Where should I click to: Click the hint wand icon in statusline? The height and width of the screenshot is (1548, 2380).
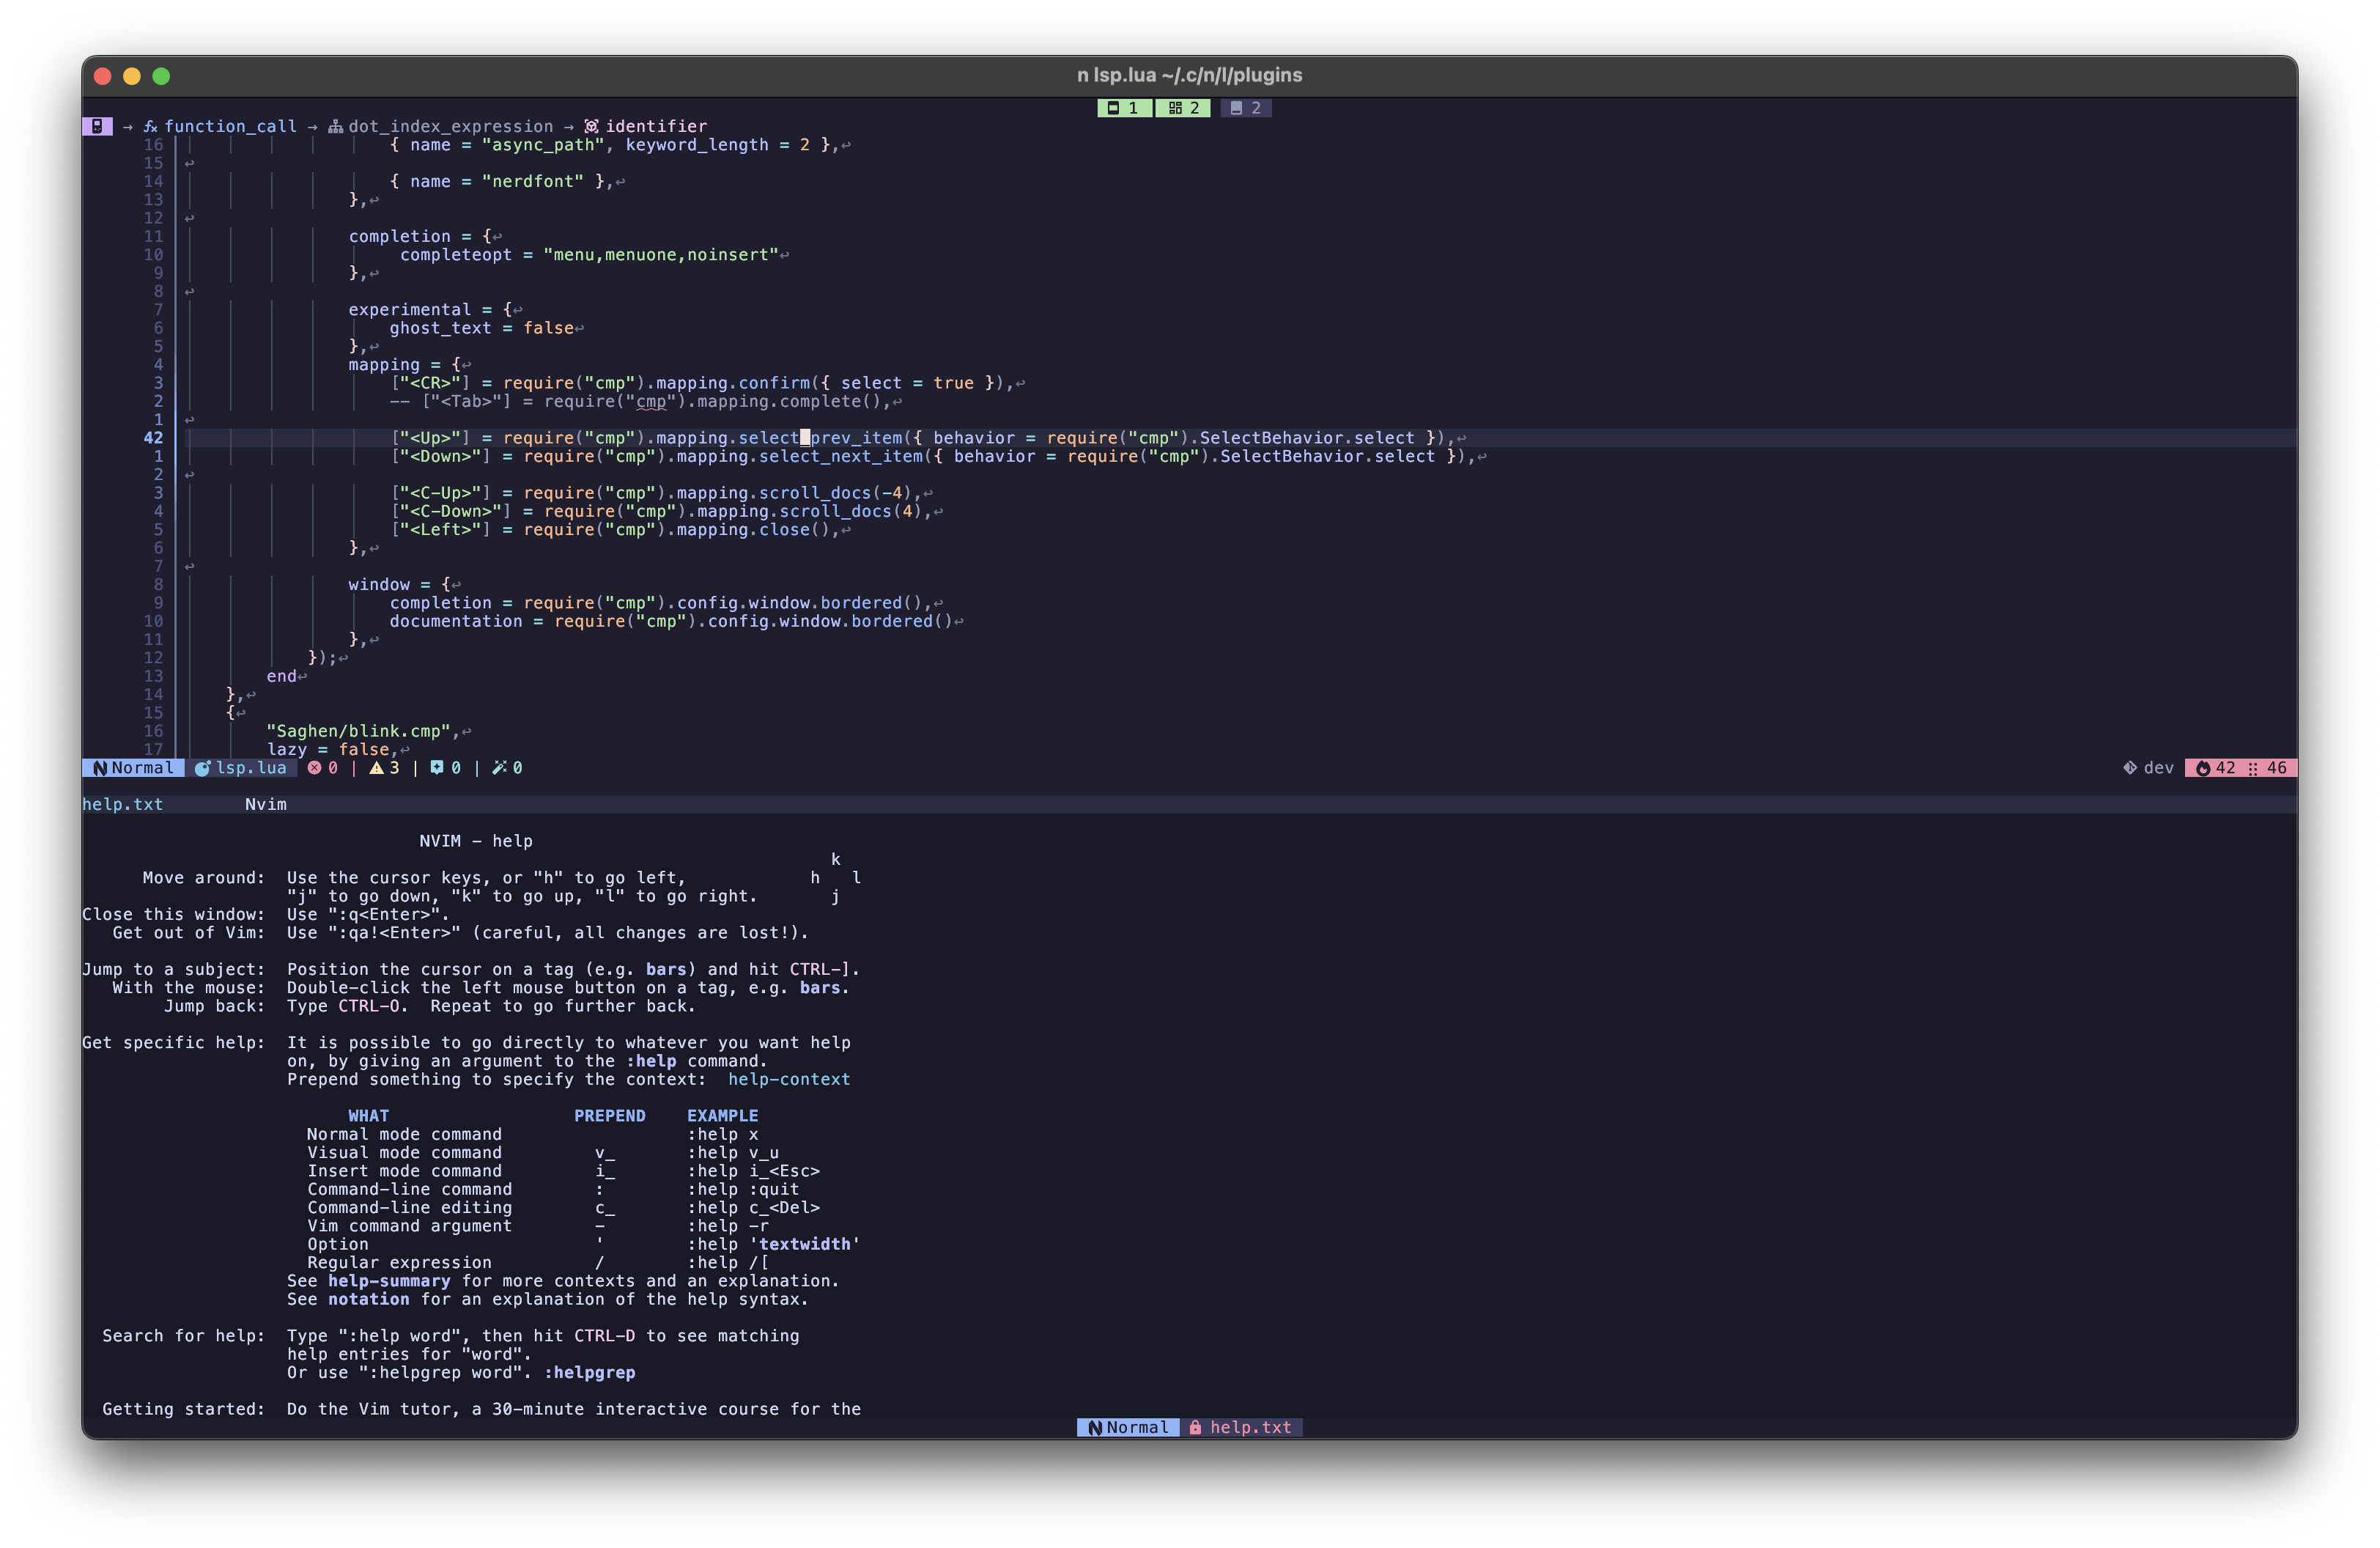coord(499,768)
